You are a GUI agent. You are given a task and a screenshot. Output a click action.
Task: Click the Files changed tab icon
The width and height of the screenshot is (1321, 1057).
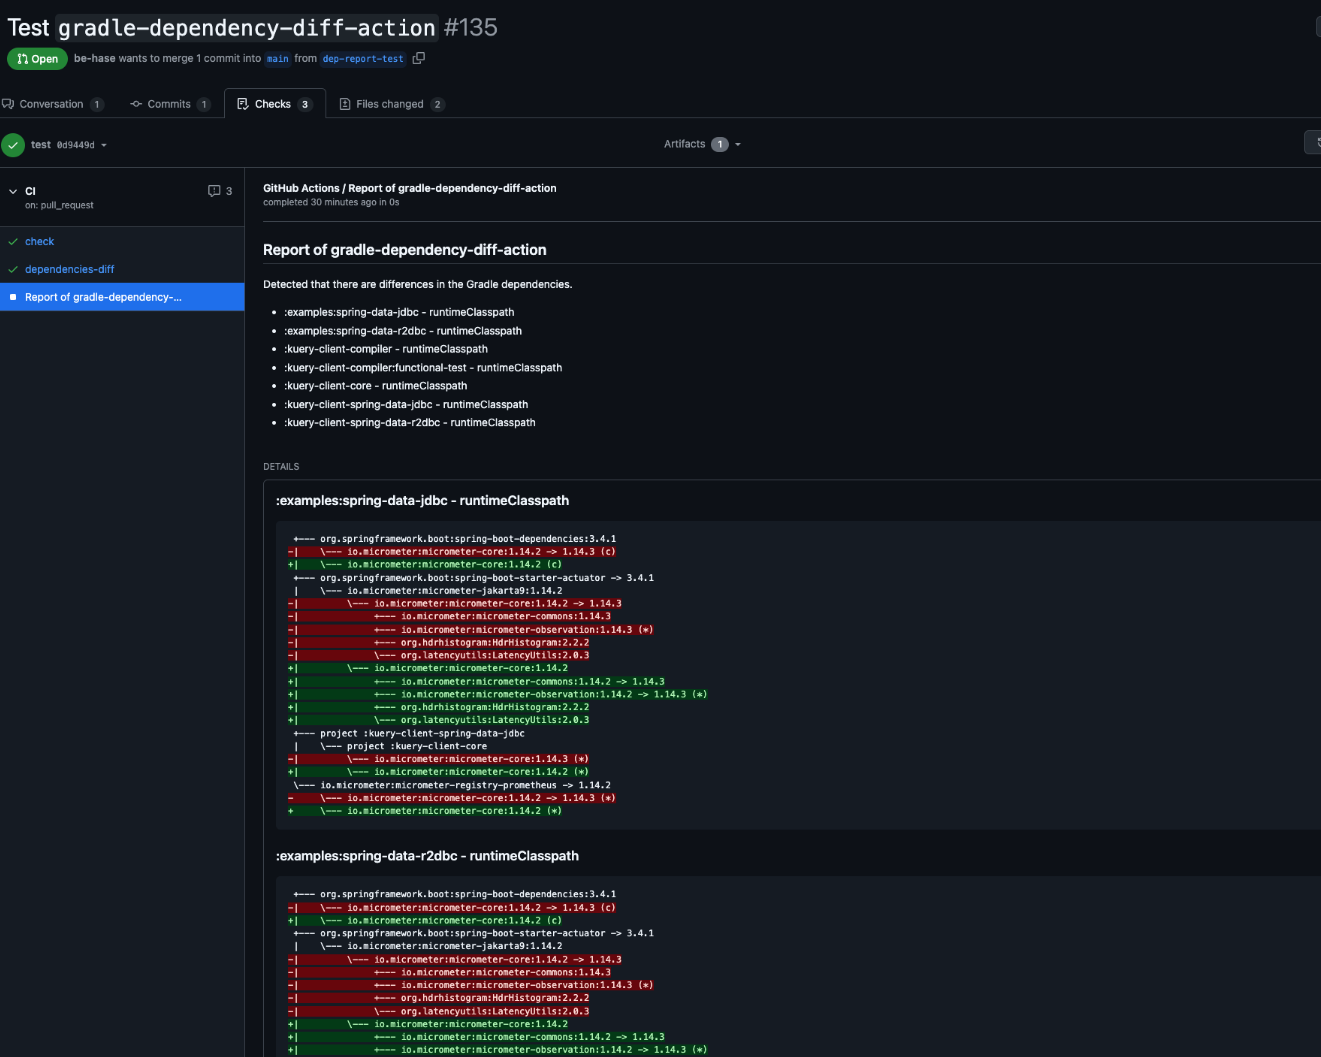(x=345, y=104)
